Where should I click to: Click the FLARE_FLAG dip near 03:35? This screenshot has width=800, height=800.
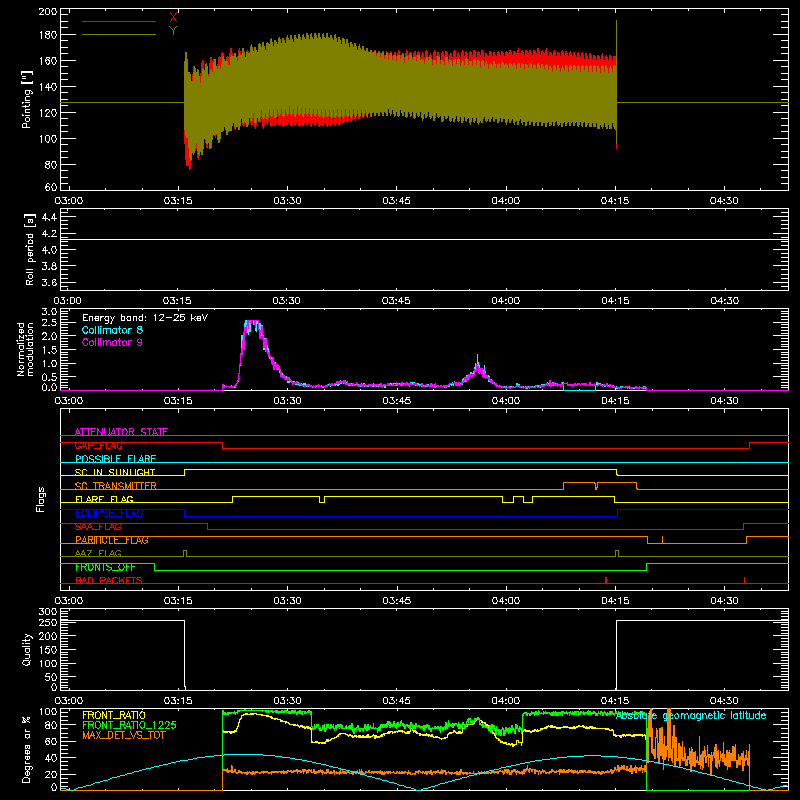(322, 500)
